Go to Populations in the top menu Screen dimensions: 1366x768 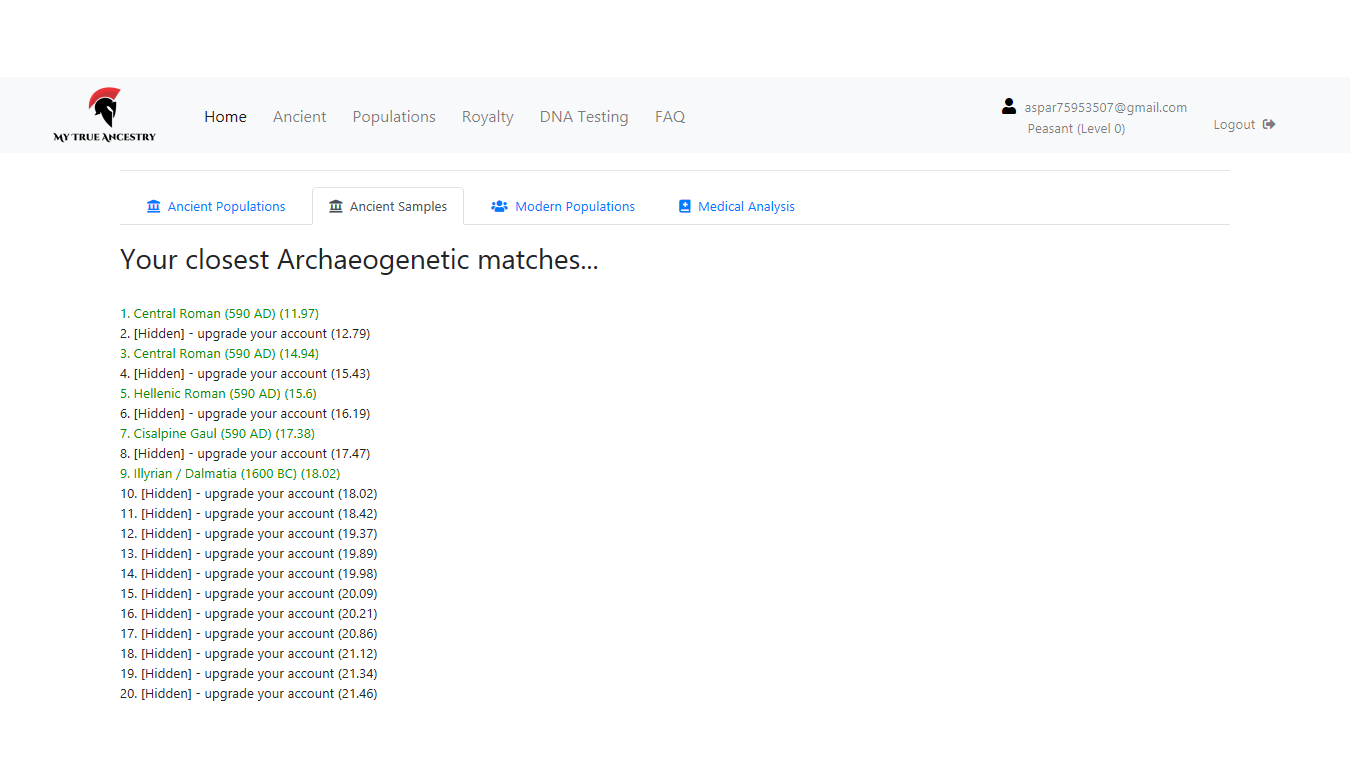[394, 116]
